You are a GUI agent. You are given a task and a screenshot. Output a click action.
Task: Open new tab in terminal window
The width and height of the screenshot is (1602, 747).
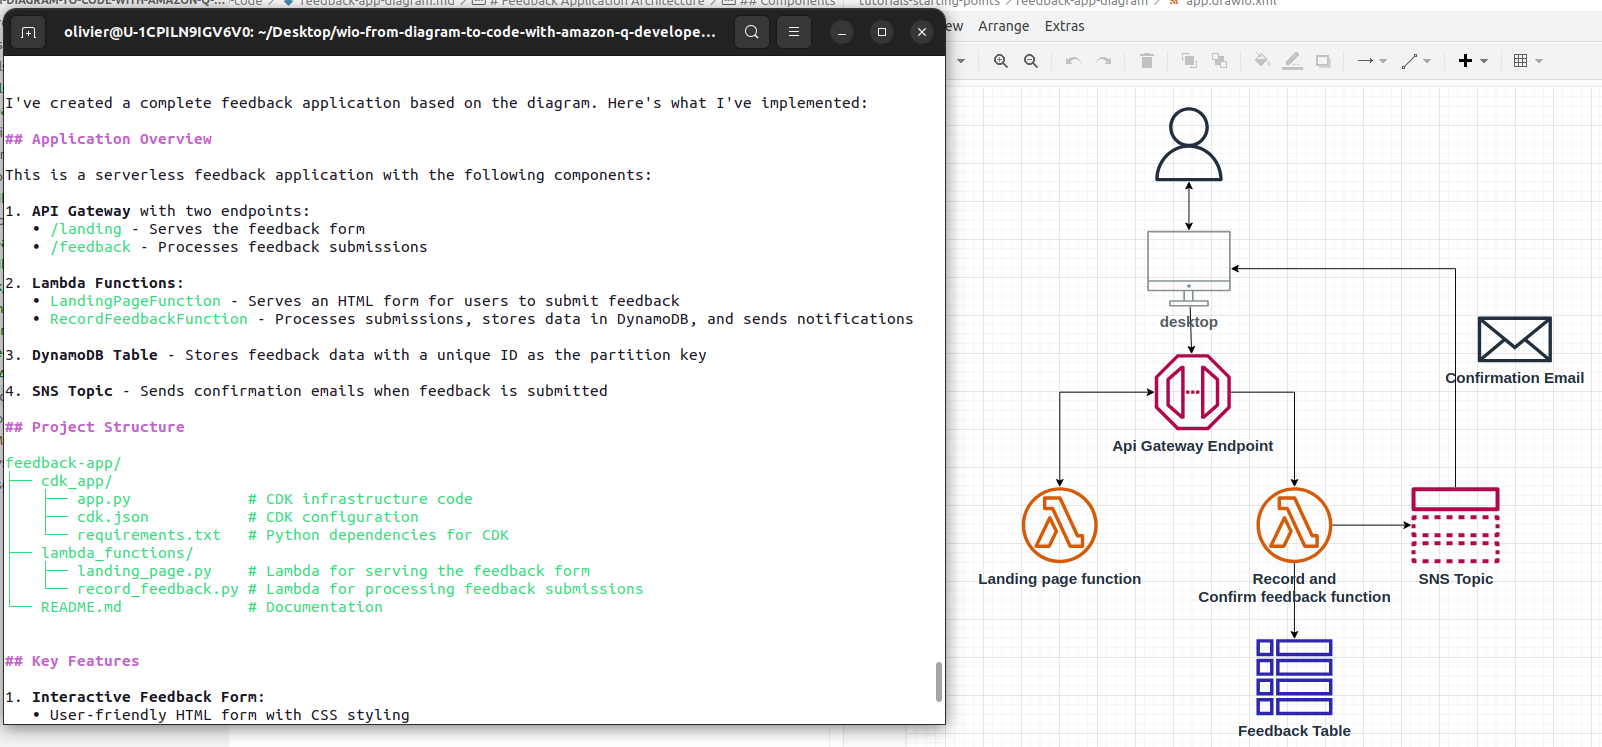pyautogui.click(x=28, y=32)
